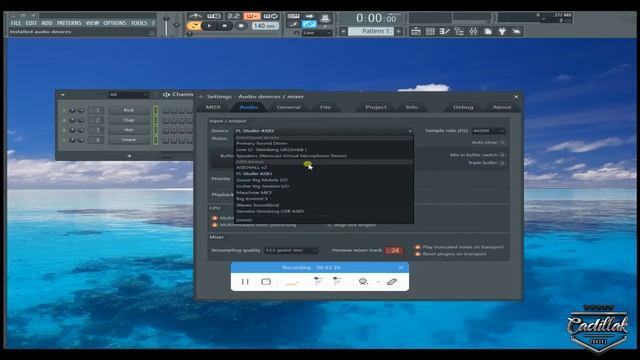
Task: Toggle the highlighted orange overdub recording icon
Action: (x=252, y=16)
